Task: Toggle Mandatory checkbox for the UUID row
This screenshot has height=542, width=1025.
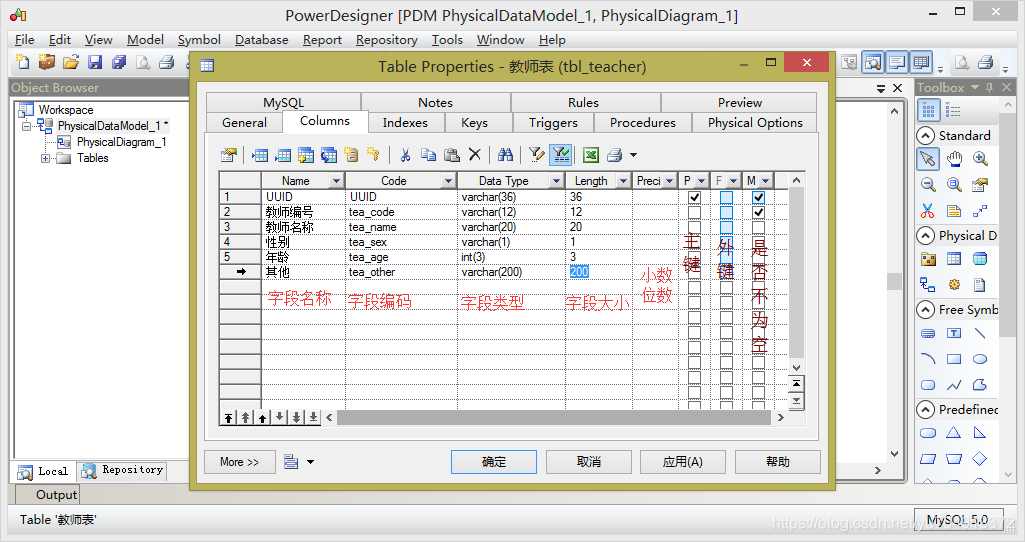Action: point(758,197)
